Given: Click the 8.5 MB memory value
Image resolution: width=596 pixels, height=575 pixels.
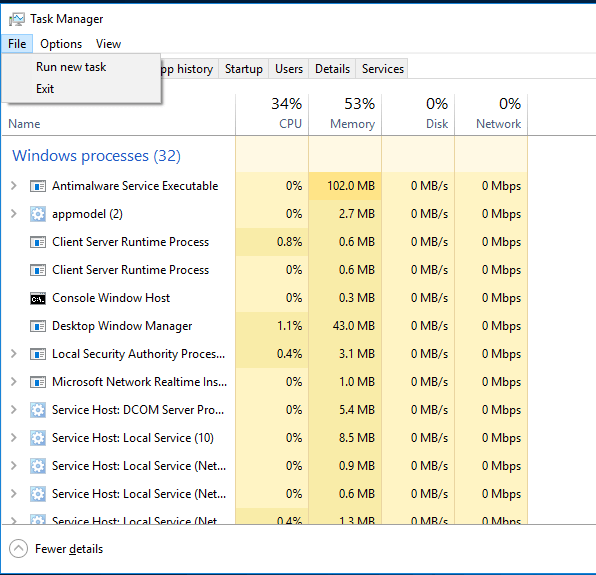Looking at the screenshot, I should click(357, 438).
